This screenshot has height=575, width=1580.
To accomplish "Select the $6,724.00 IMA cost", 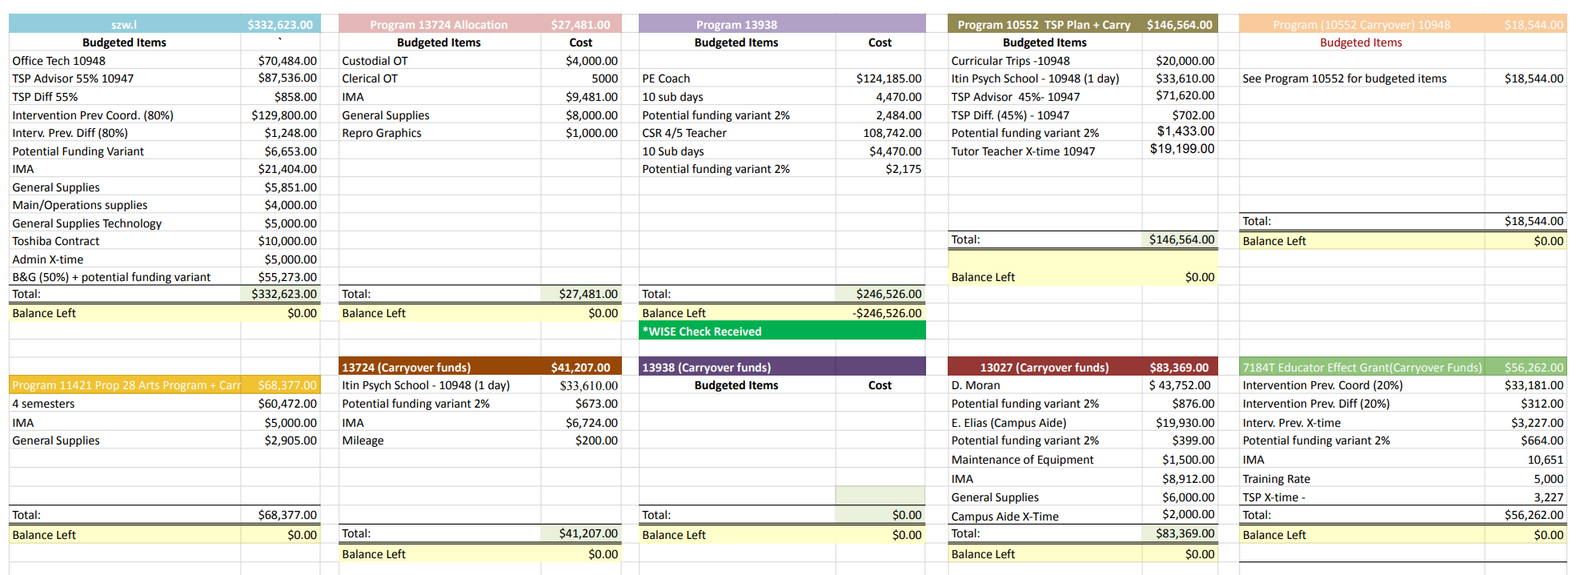I will pyautogui.click(x=581, y=423).
